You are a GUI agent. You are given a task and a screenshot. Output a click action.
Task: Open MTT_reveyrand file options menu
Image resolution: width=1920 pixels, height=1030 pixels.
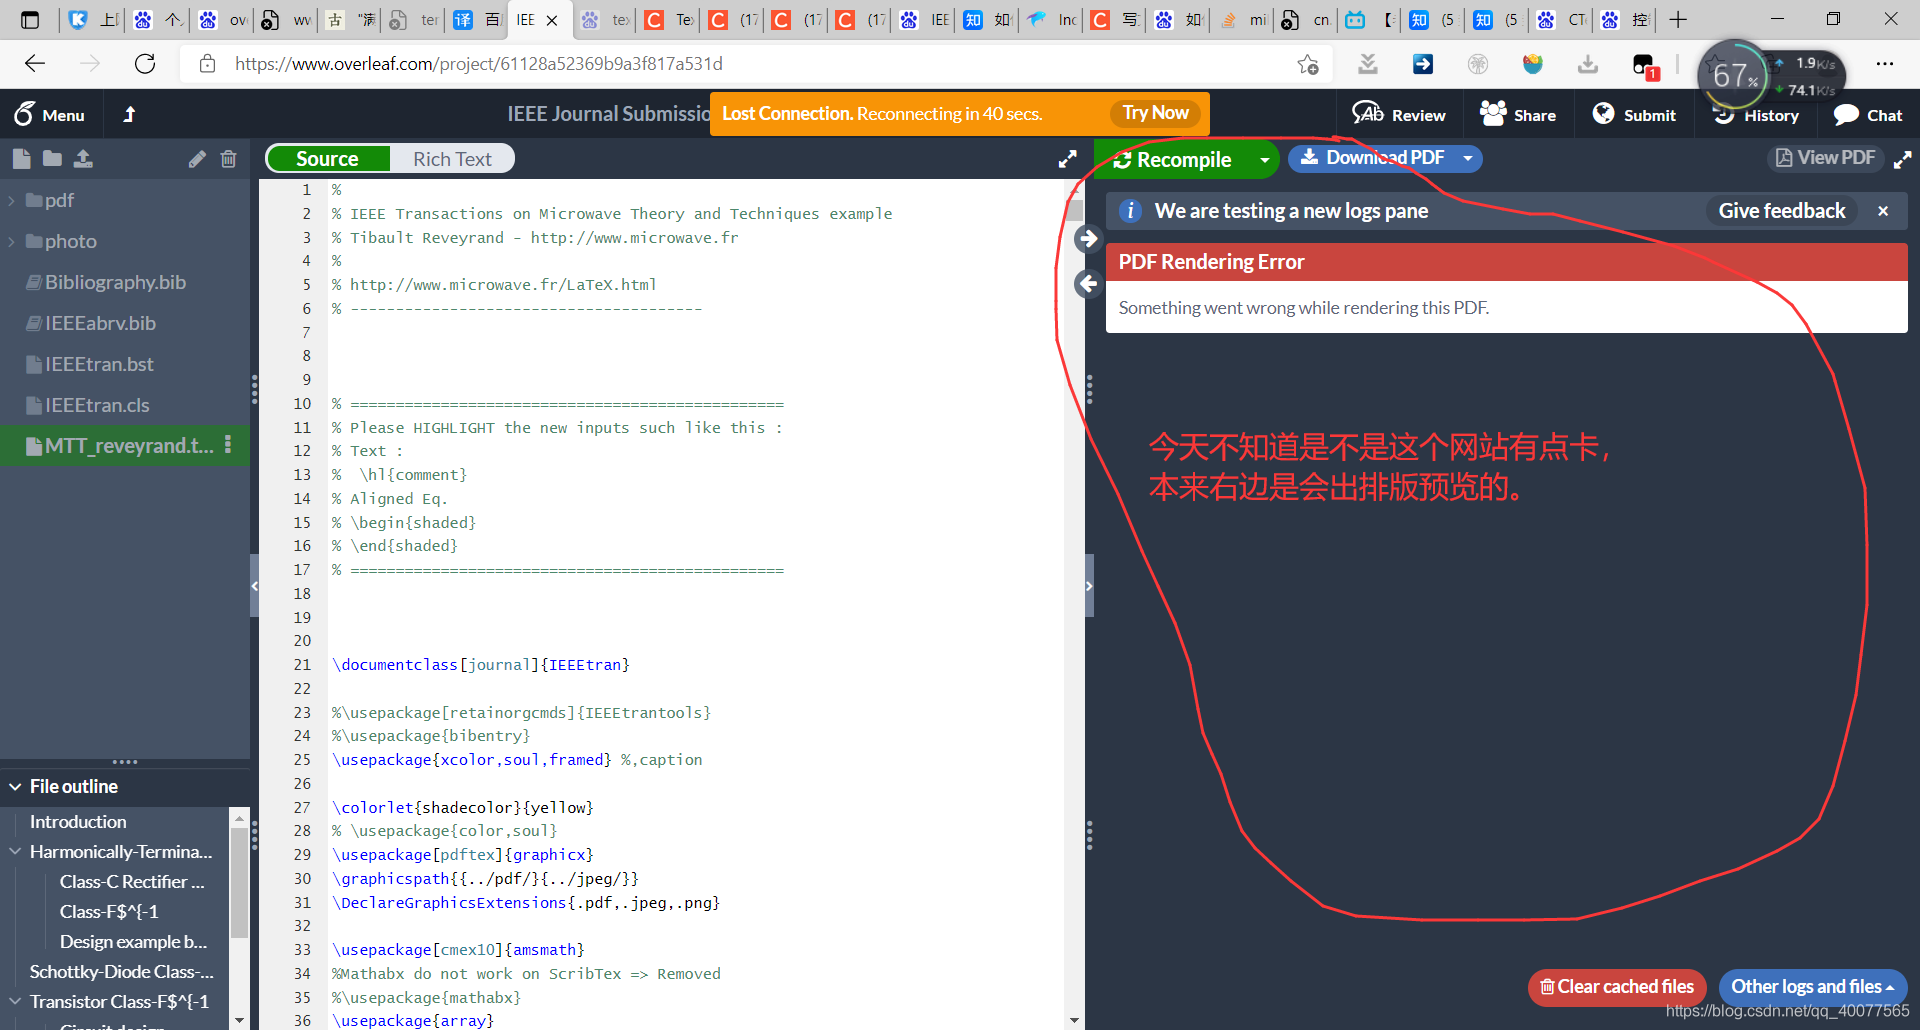[228, 445]
